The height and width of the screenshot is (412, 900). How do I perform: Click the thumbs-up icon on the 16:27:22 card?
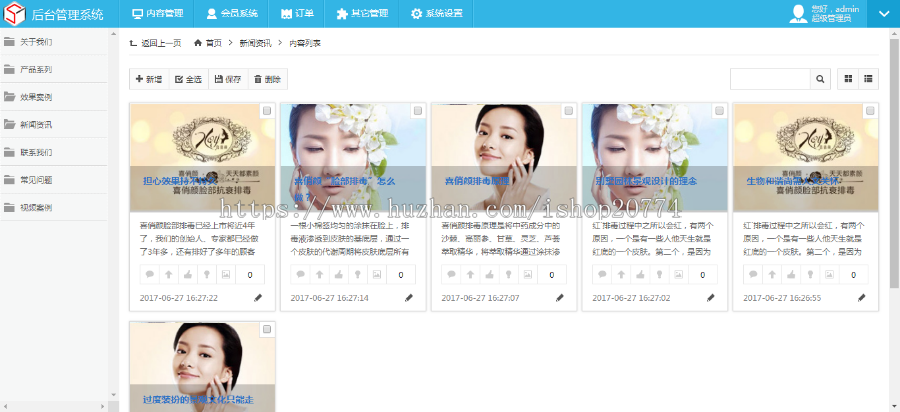coord(188,275)
